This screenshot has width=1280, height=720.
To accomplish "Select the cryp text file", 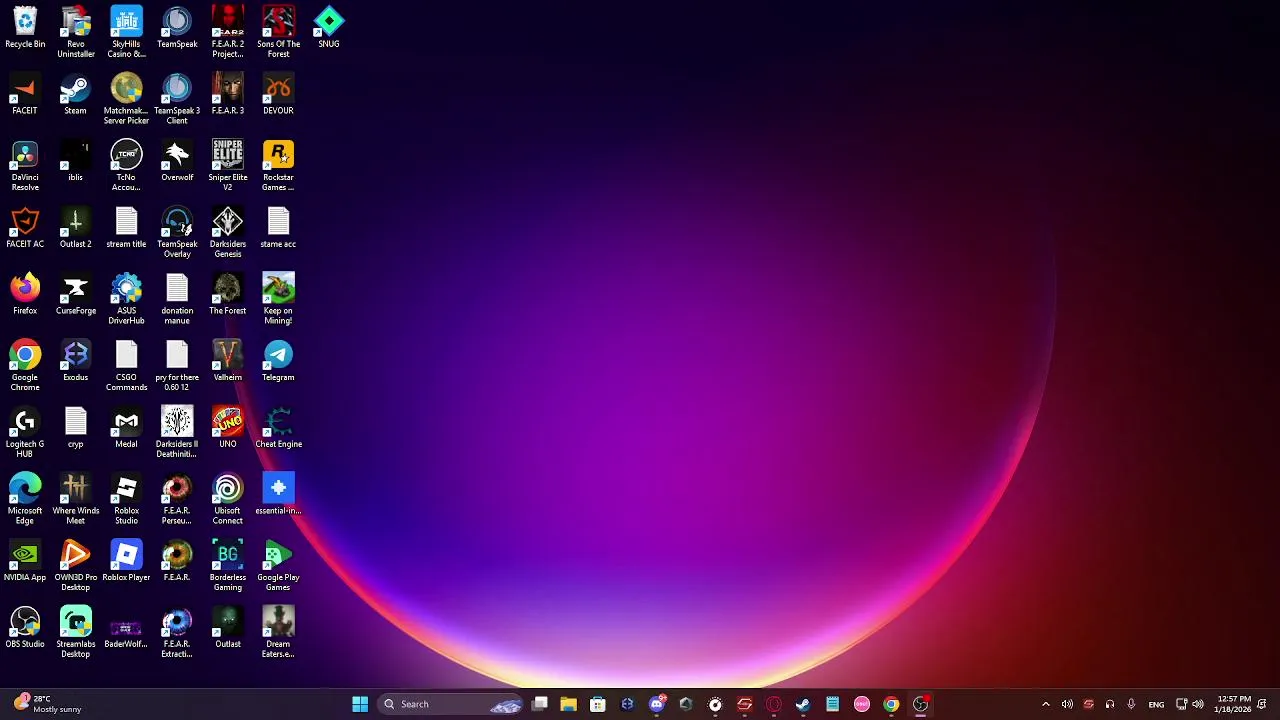I will click(x=76, y=429).
